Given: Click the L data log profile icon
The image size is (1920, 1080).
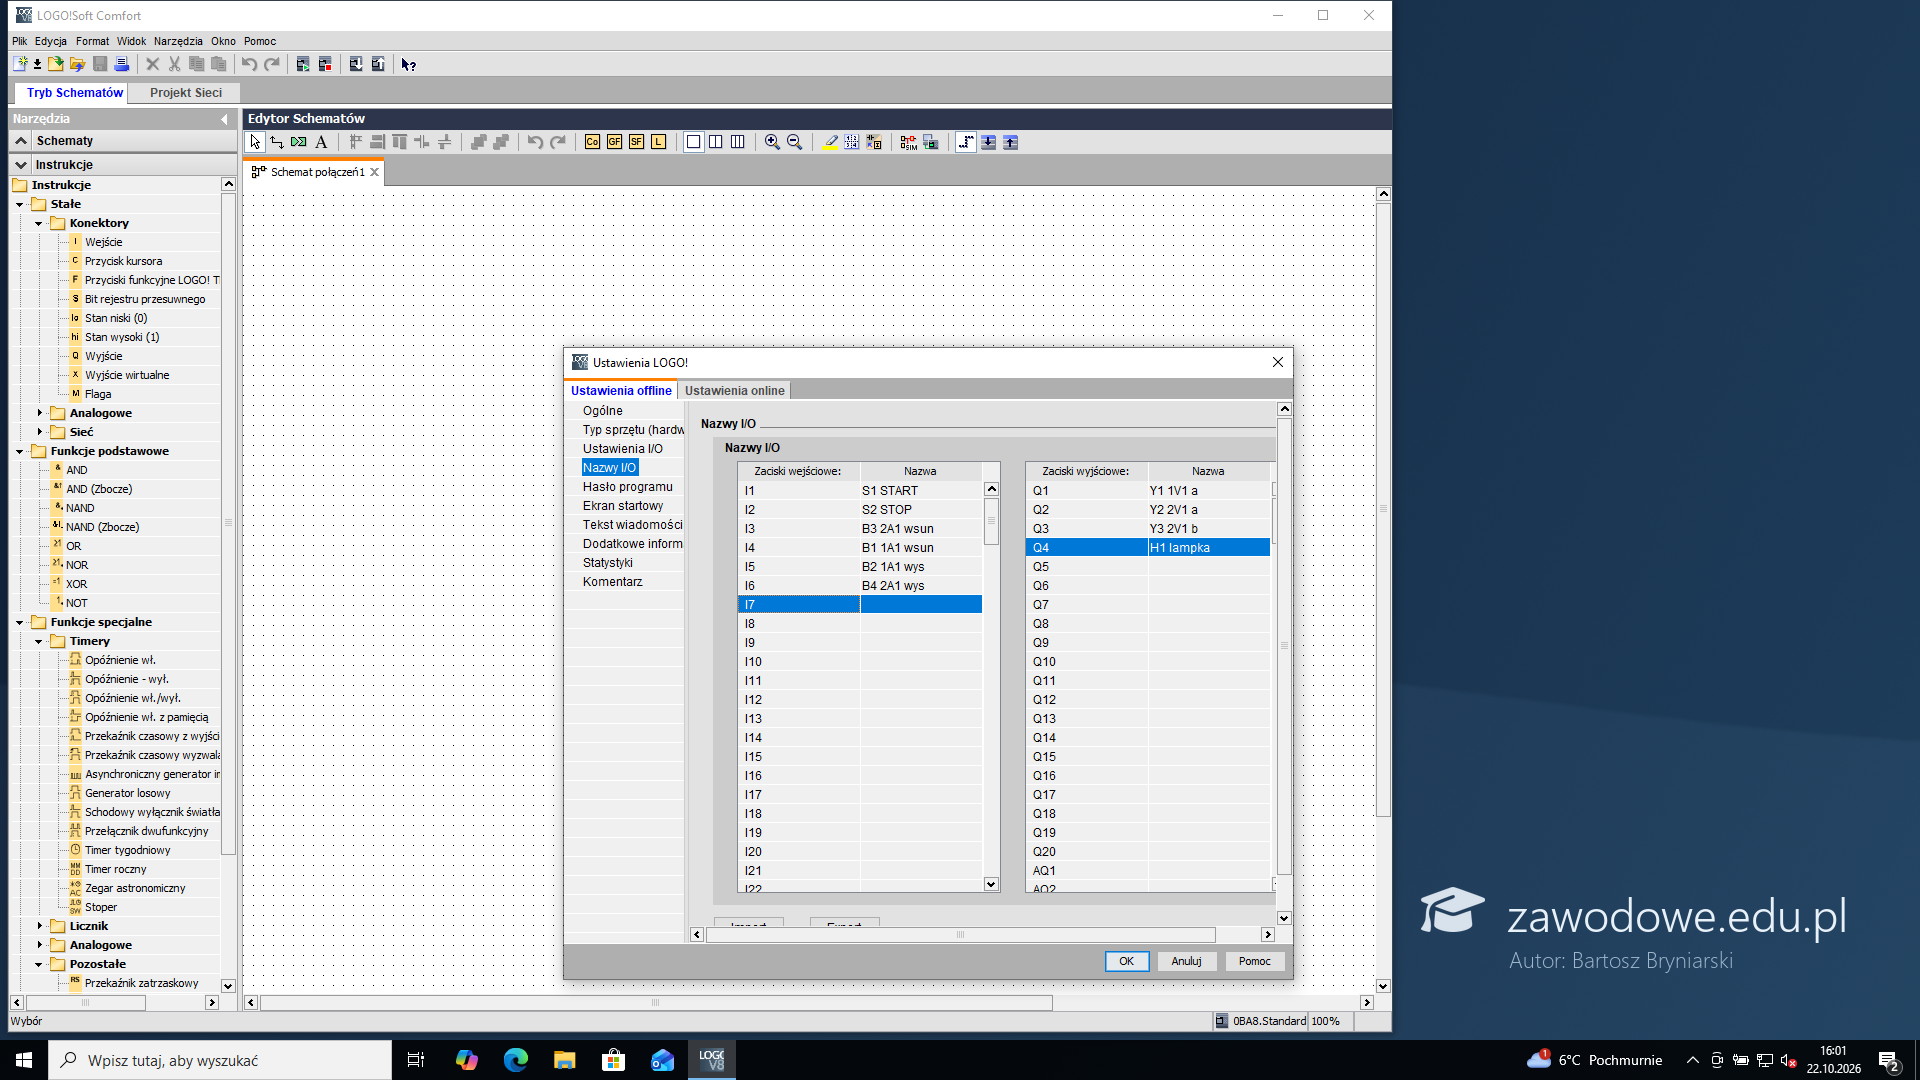Looking at the screenshot, I should (x=658, y=142).
